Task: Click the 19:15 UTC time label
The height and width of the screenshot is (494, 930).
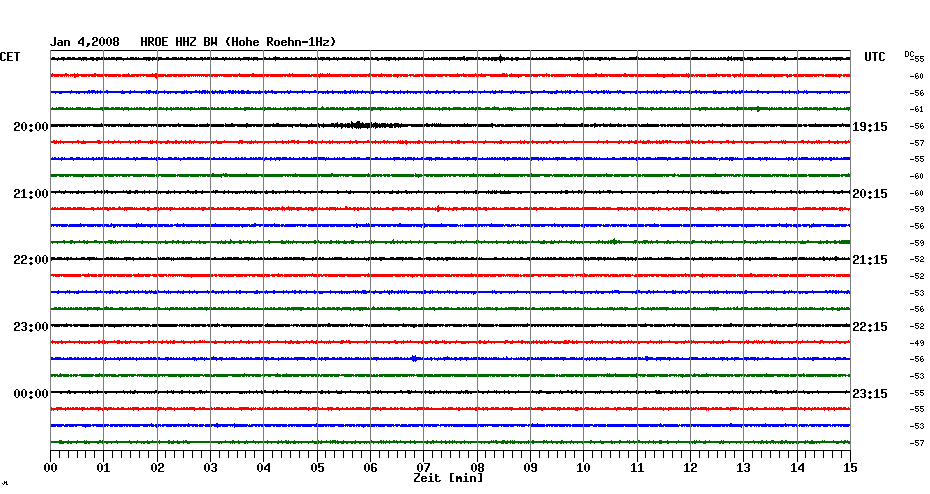Action: click(x=870, y=127)
